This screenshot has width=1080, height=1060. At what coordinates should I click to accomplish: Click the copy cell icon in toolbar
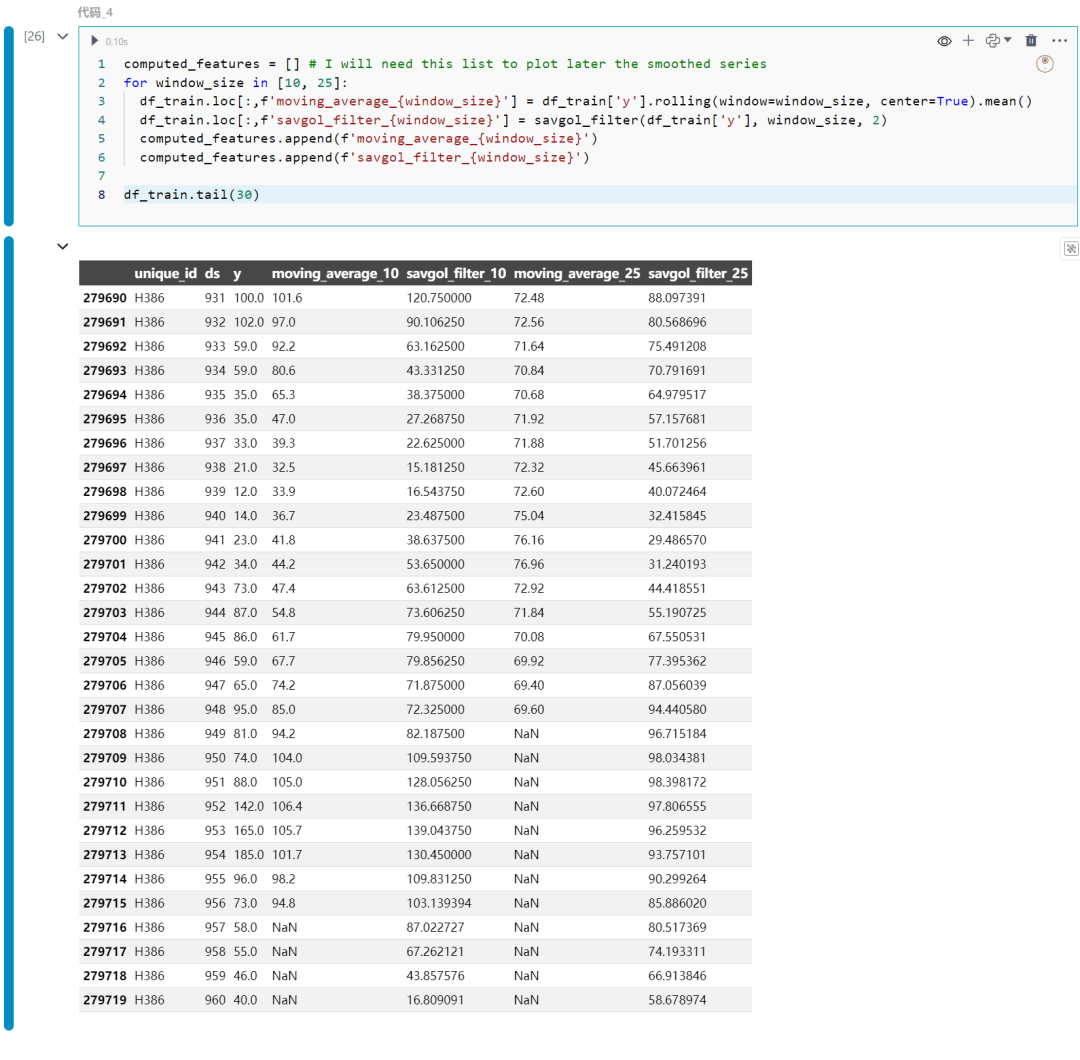[992, 41]
